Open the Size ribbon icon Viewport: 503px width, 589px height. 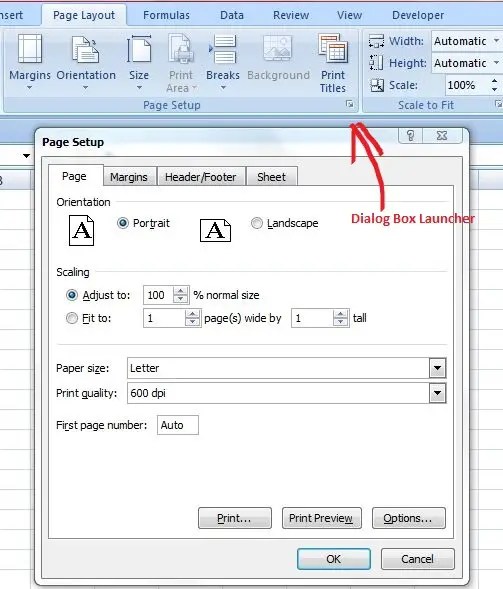[139, 49]
